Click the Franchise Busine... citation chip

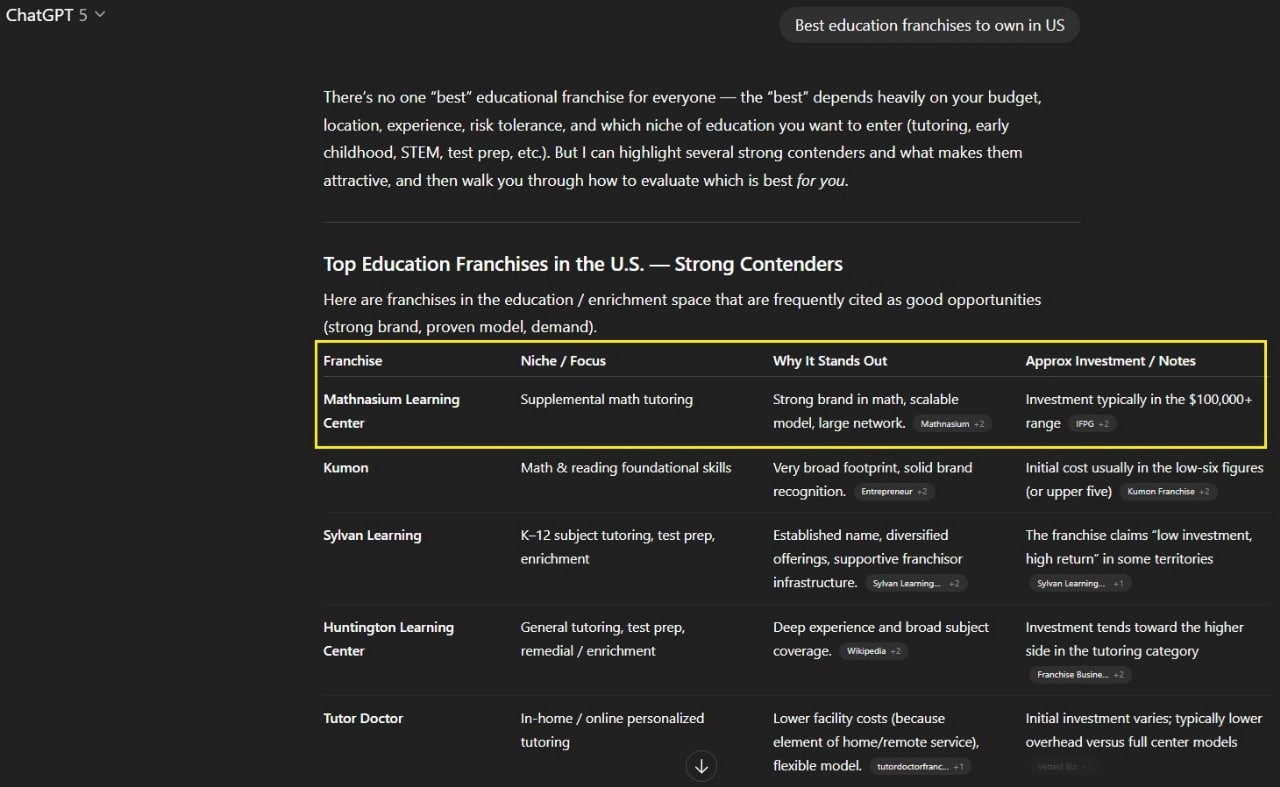pos(1079,675)
